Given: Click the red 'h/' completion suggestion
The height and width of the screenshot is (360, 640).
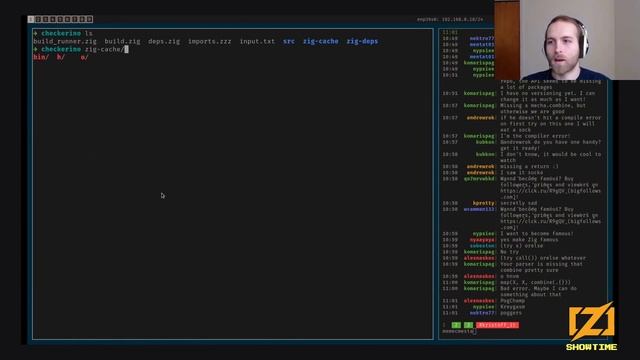Looking at the screenshot, I should (61, 57).
